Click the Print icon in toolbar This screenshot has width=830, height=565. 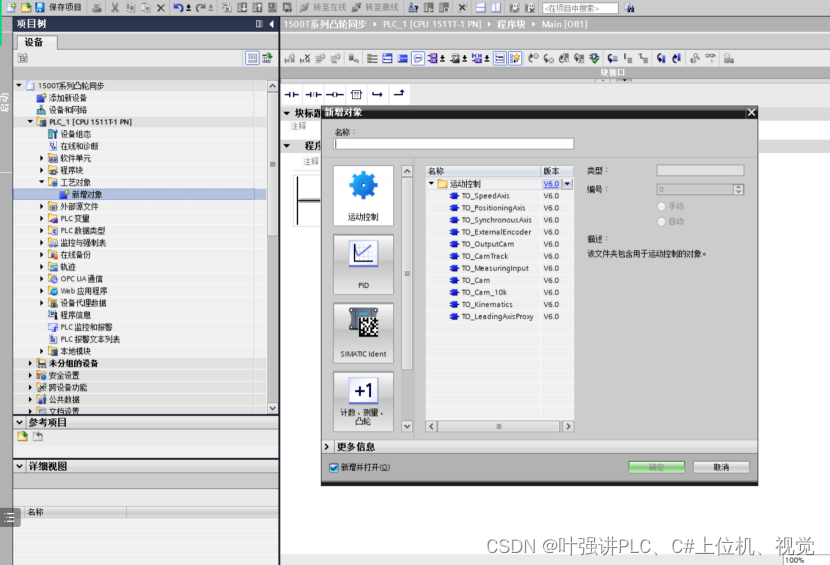point(96,7)
